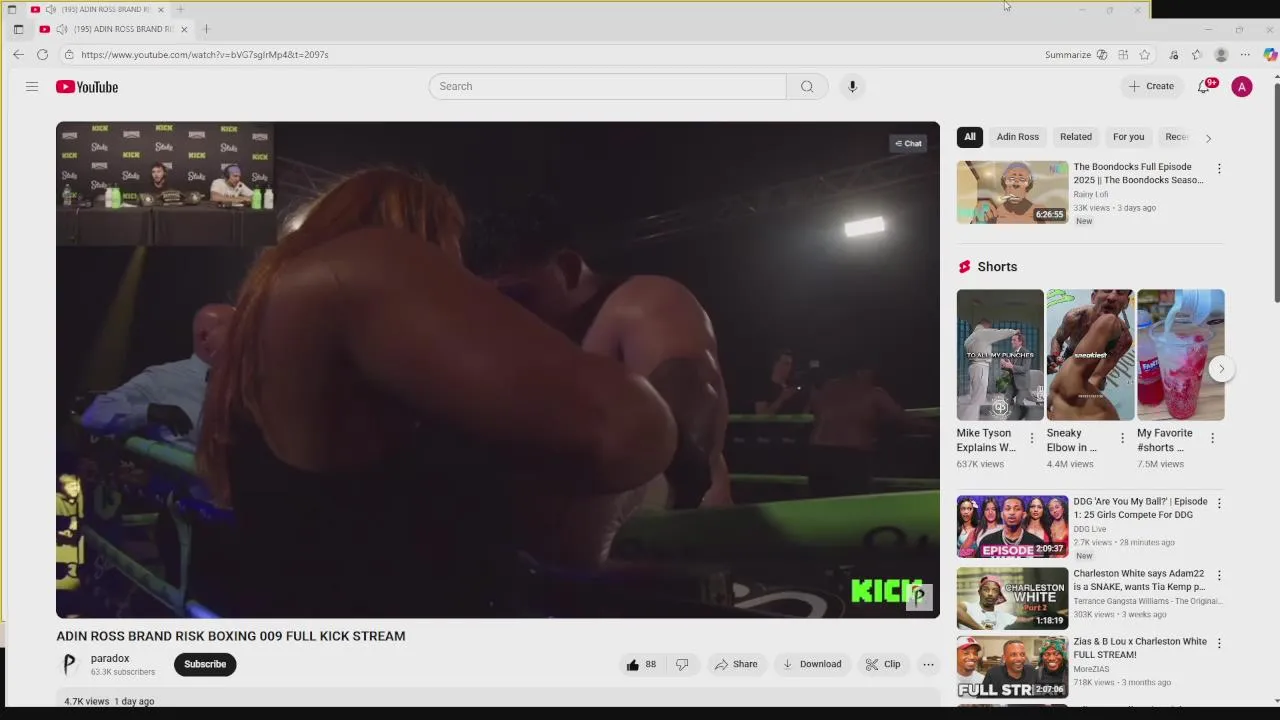Start voice search with microphone icon

[852, 86]
